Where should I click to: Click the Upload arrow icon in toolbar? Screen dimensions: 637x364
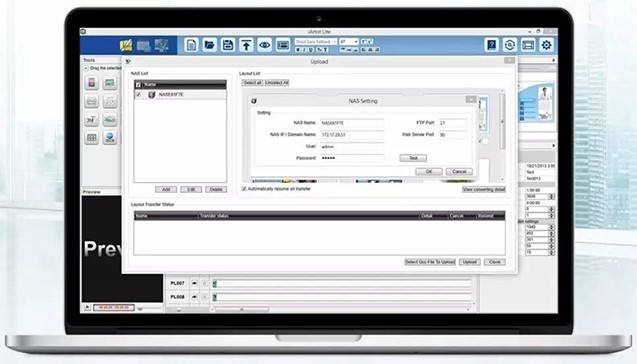(246, 45)
